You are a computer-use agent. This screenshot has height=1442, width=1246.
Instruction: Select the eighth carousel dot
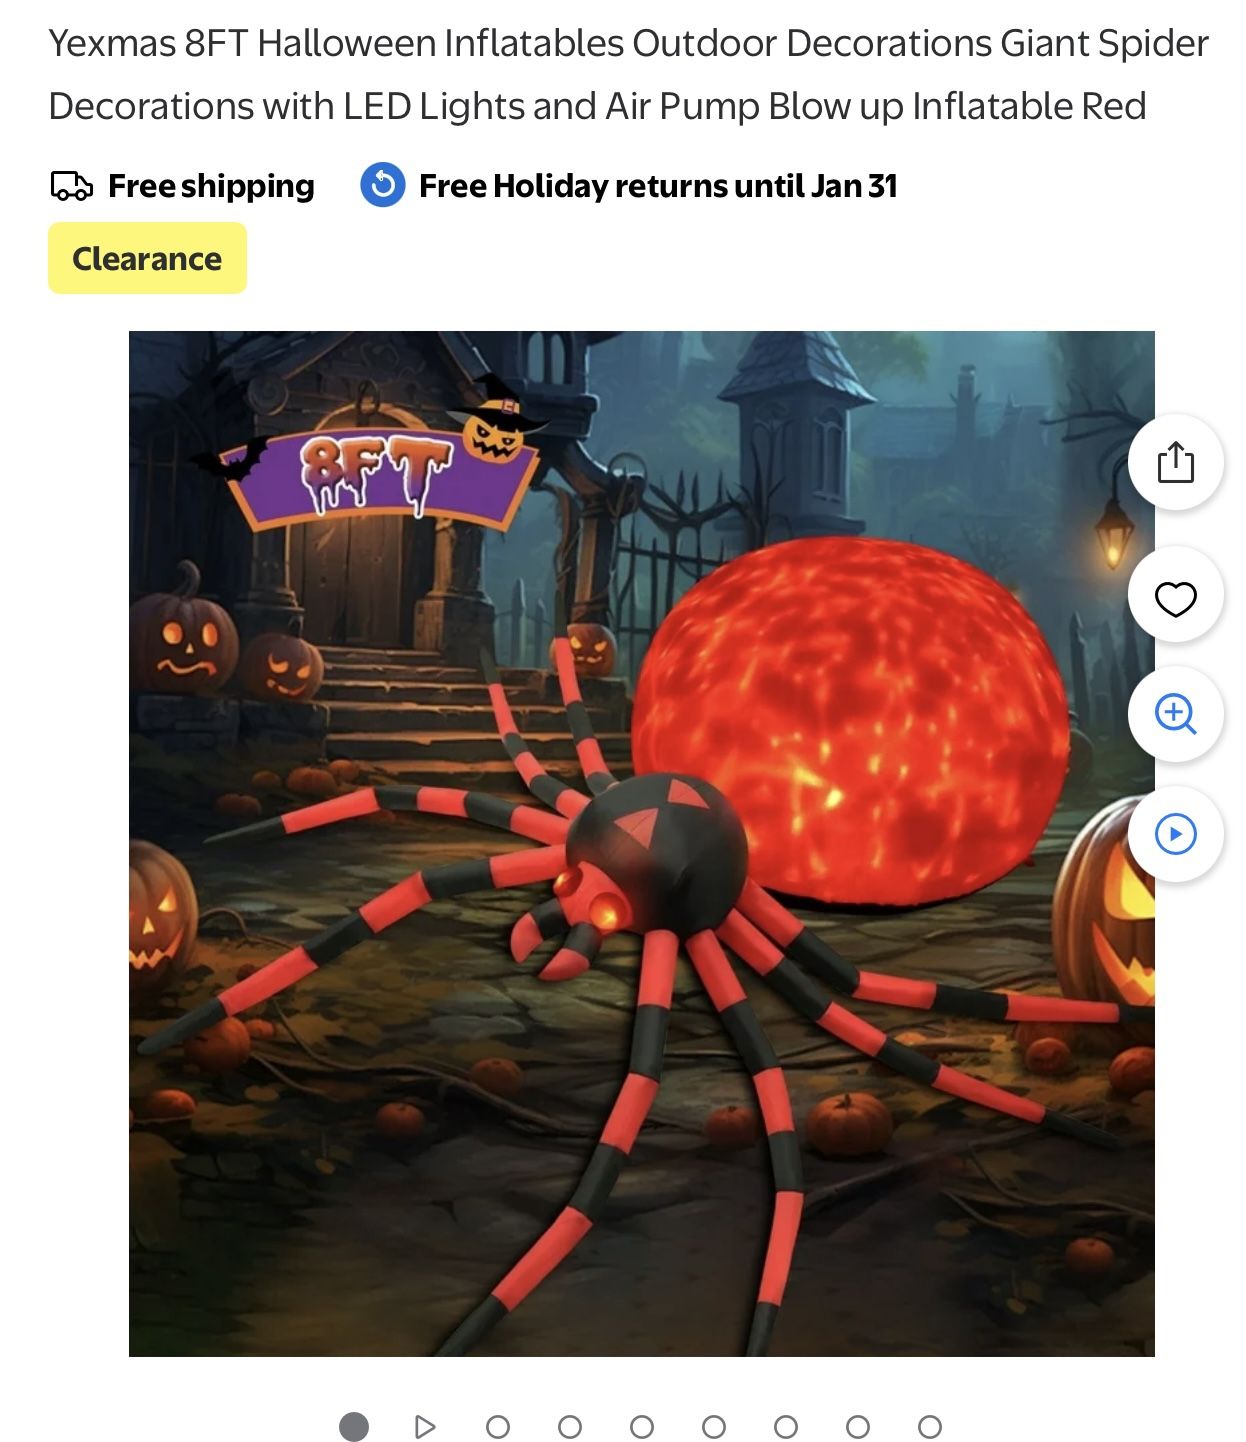click(x=858, y=1426)
